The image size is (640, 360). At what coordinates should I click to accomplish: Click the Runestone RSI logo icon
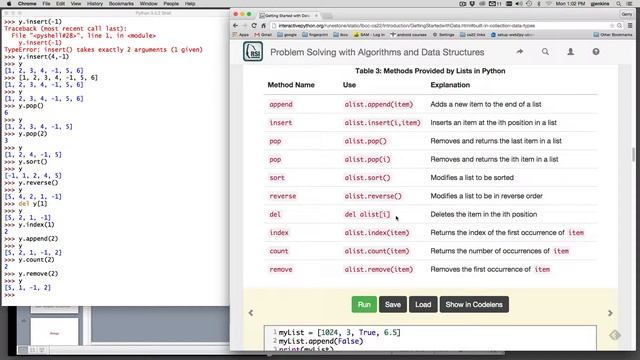tap(253, 52)
